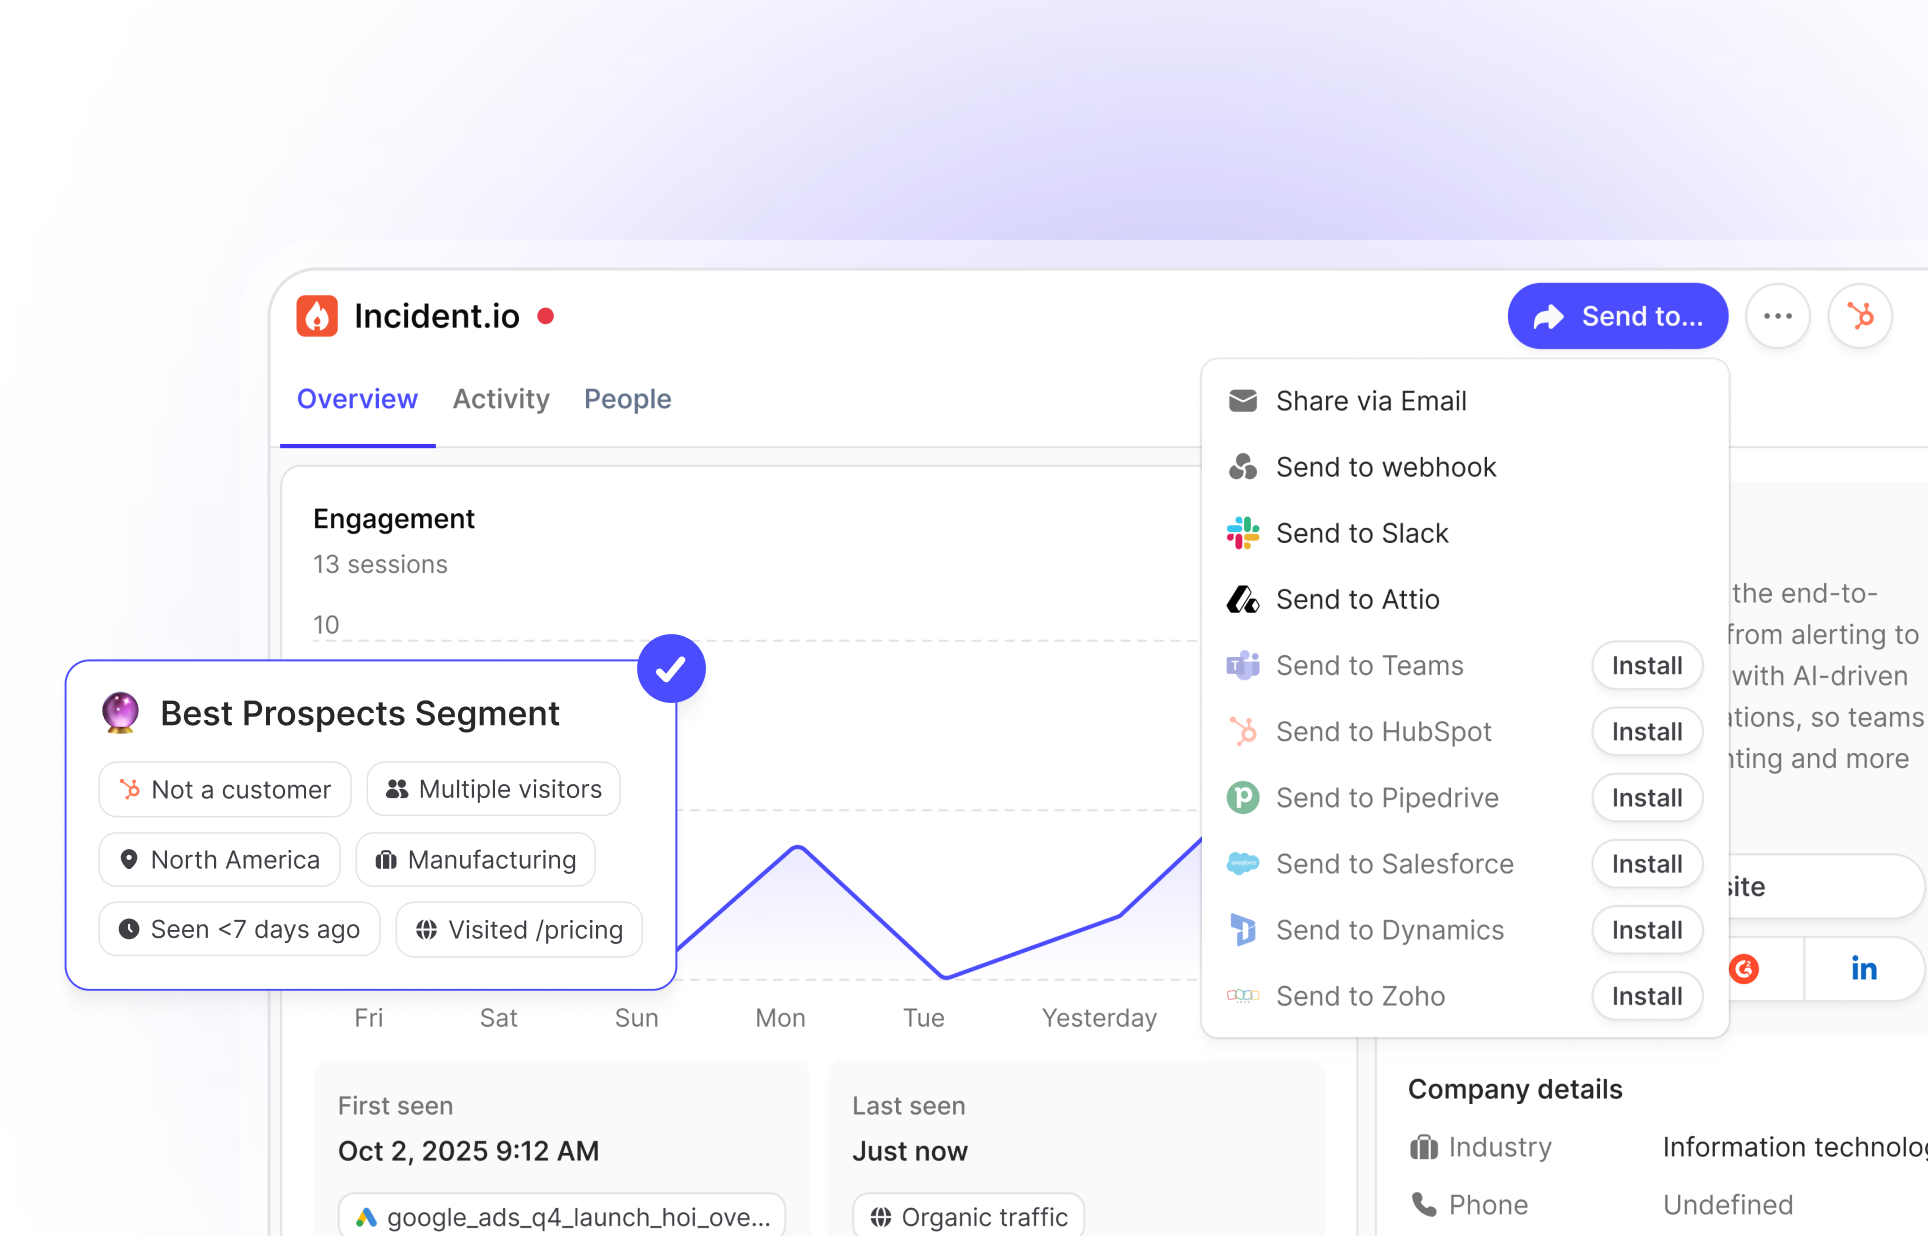Click the crystal ball segment icon
1928x1236 pixels.
tap(121, 712)
